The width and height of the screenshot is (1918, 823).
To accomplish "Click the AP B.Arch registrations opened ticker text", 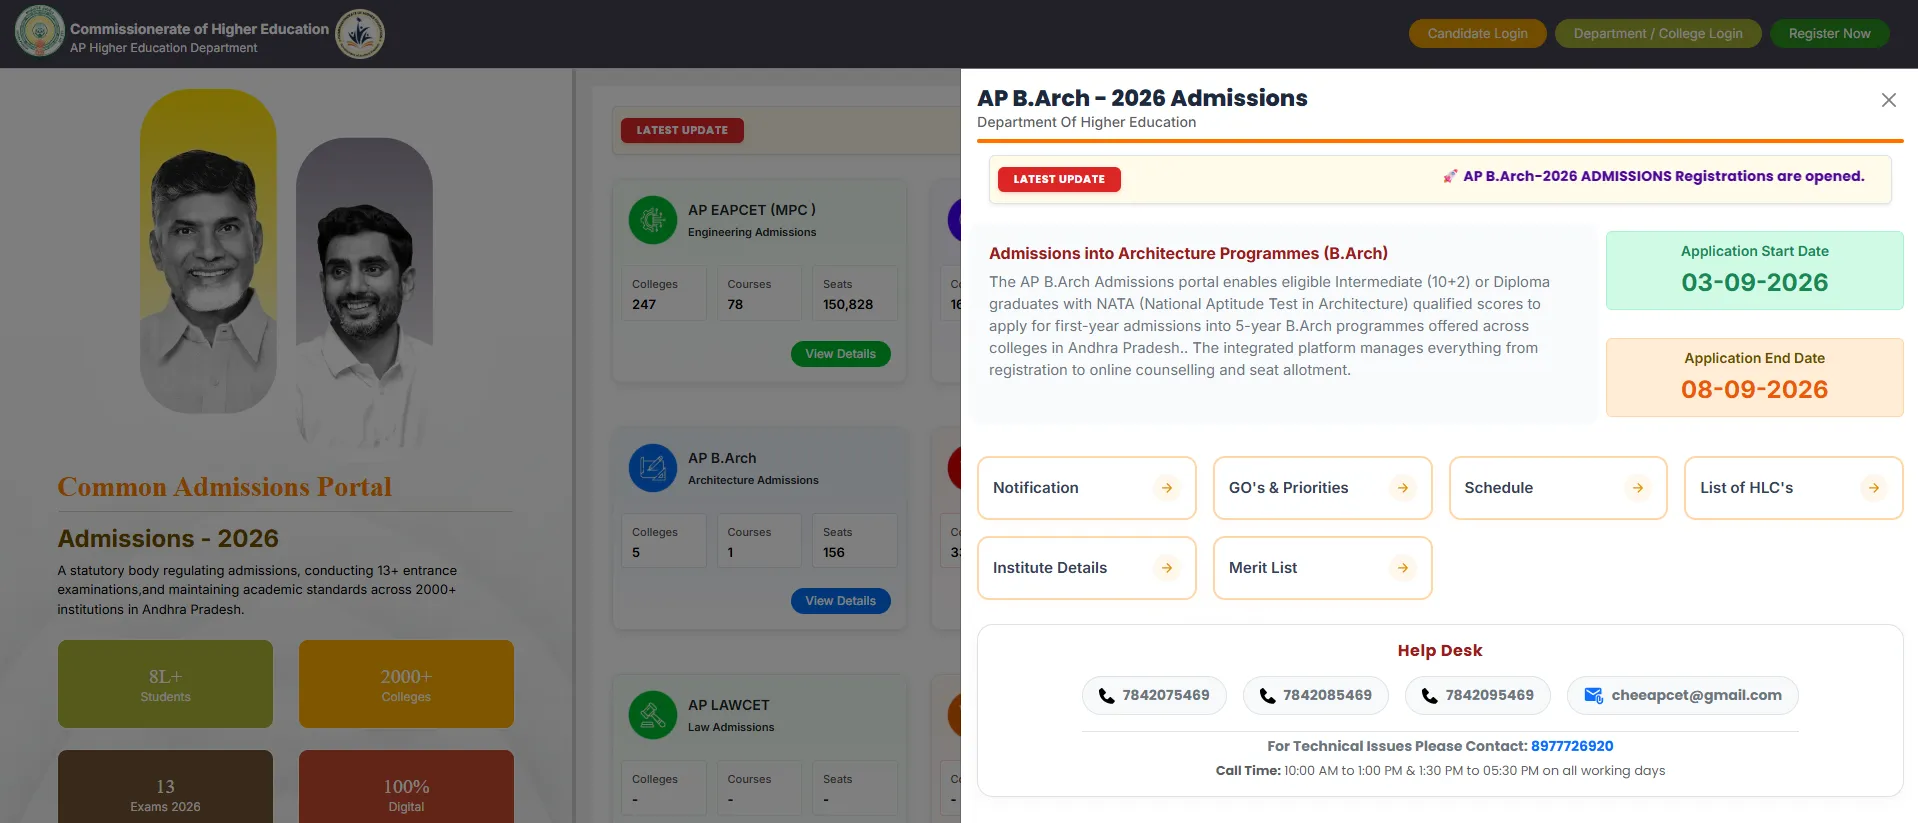I will click(x=1663, y=176).
